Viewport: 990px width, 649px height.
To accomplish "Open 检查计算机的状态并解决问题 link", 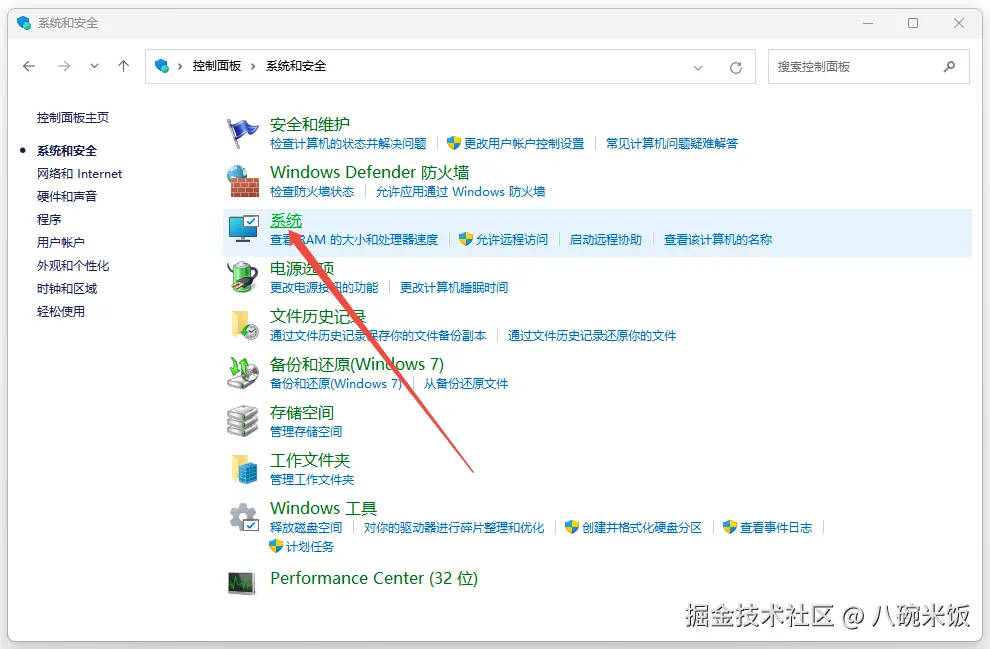I will click(348, 143).
